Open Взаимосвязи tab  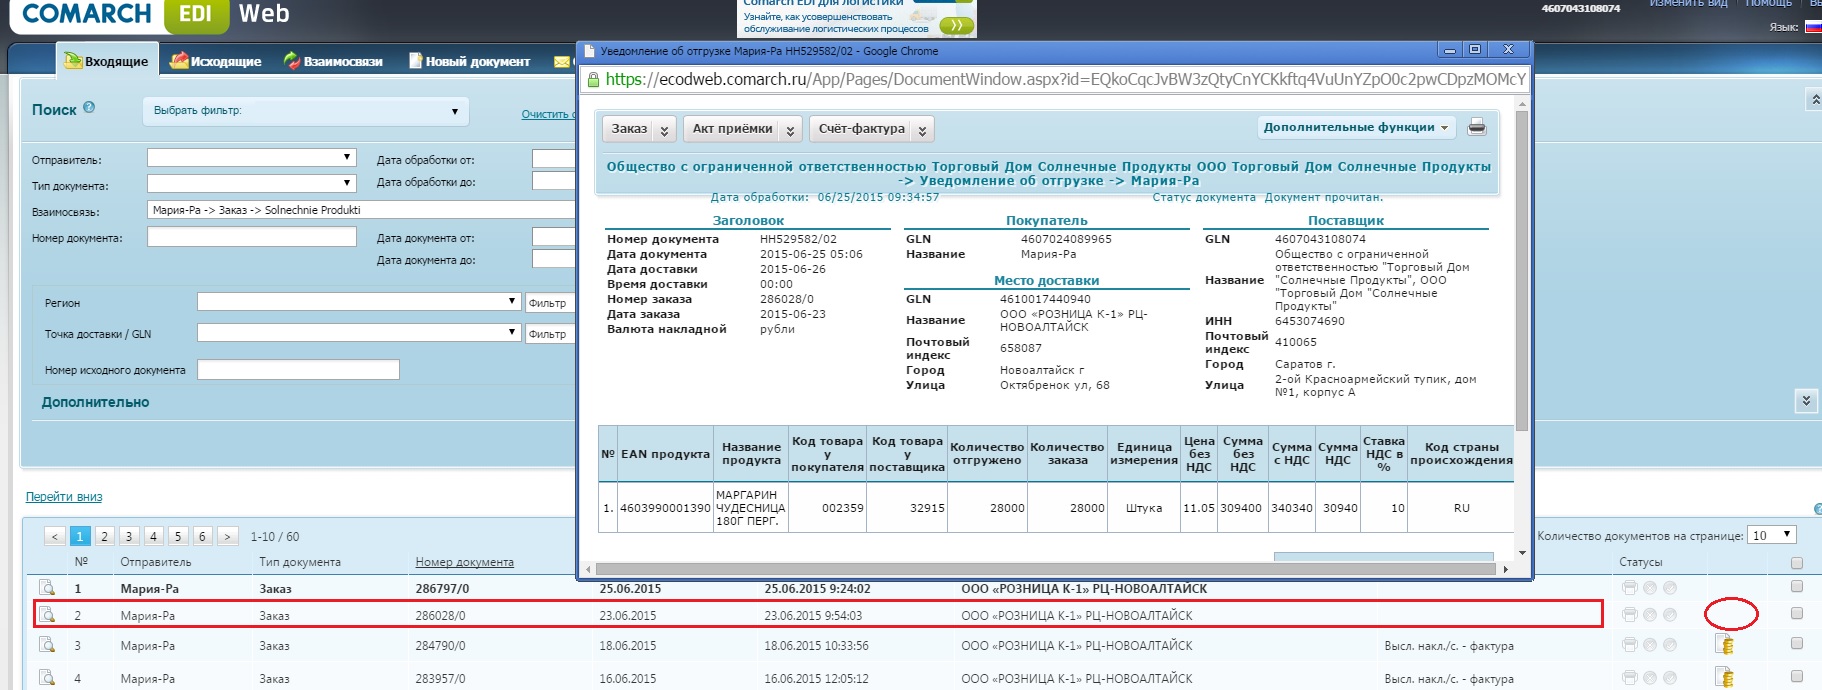(x=333, y=61)
